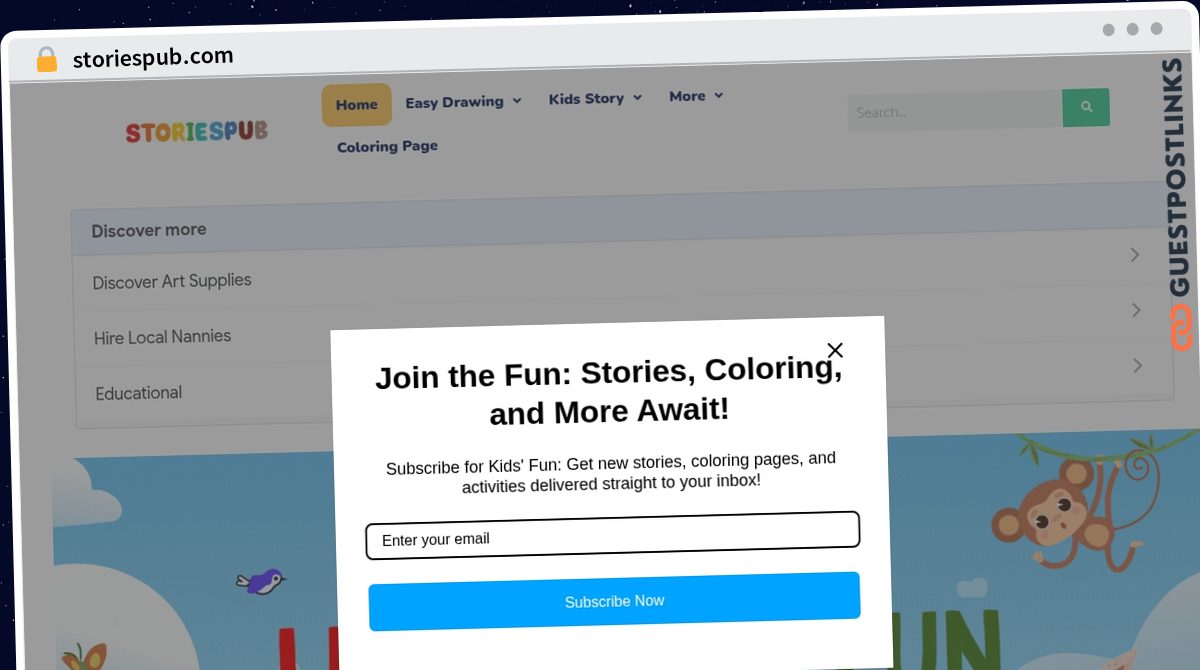Click the popup heading Join the Fun
This screenshot has height=670, width=1200.
click(x=609, y=391)
